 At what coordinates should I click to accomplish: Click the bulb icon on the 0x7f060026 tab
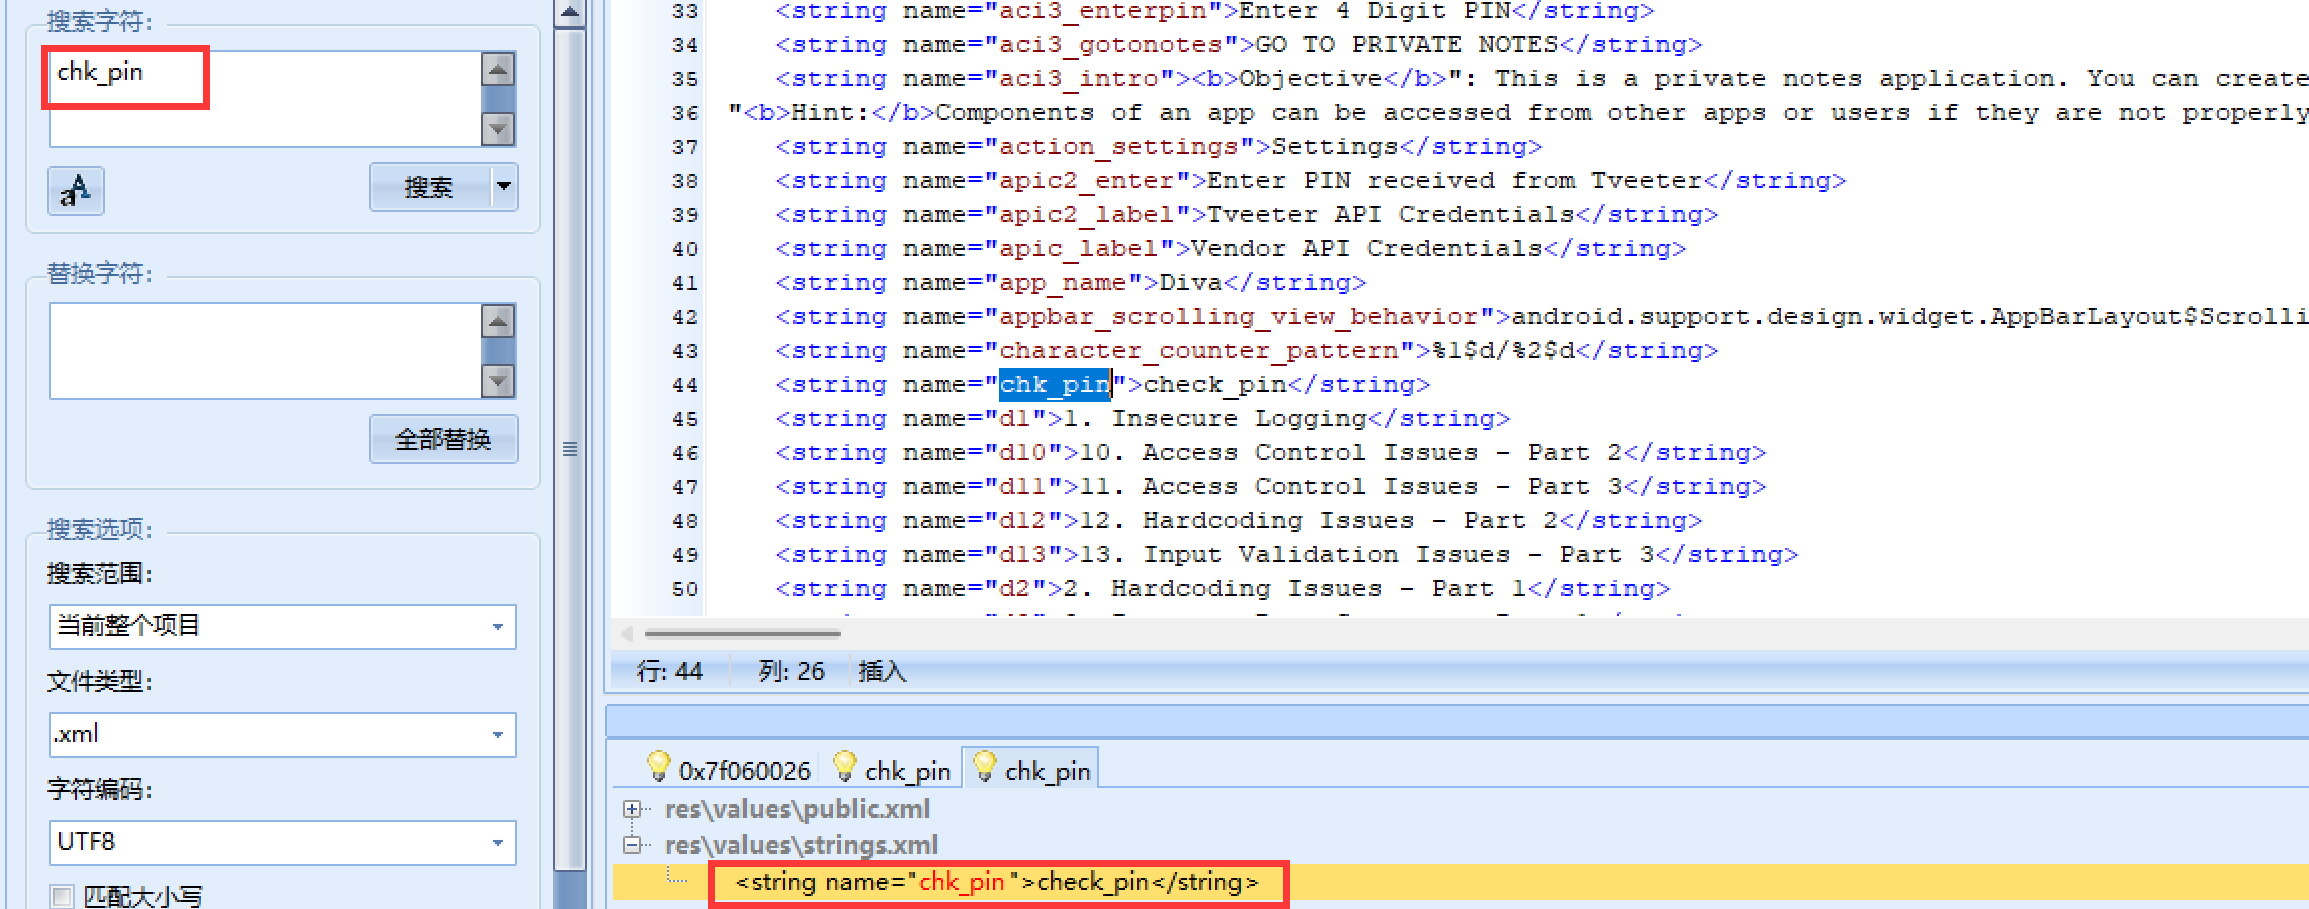658,767
